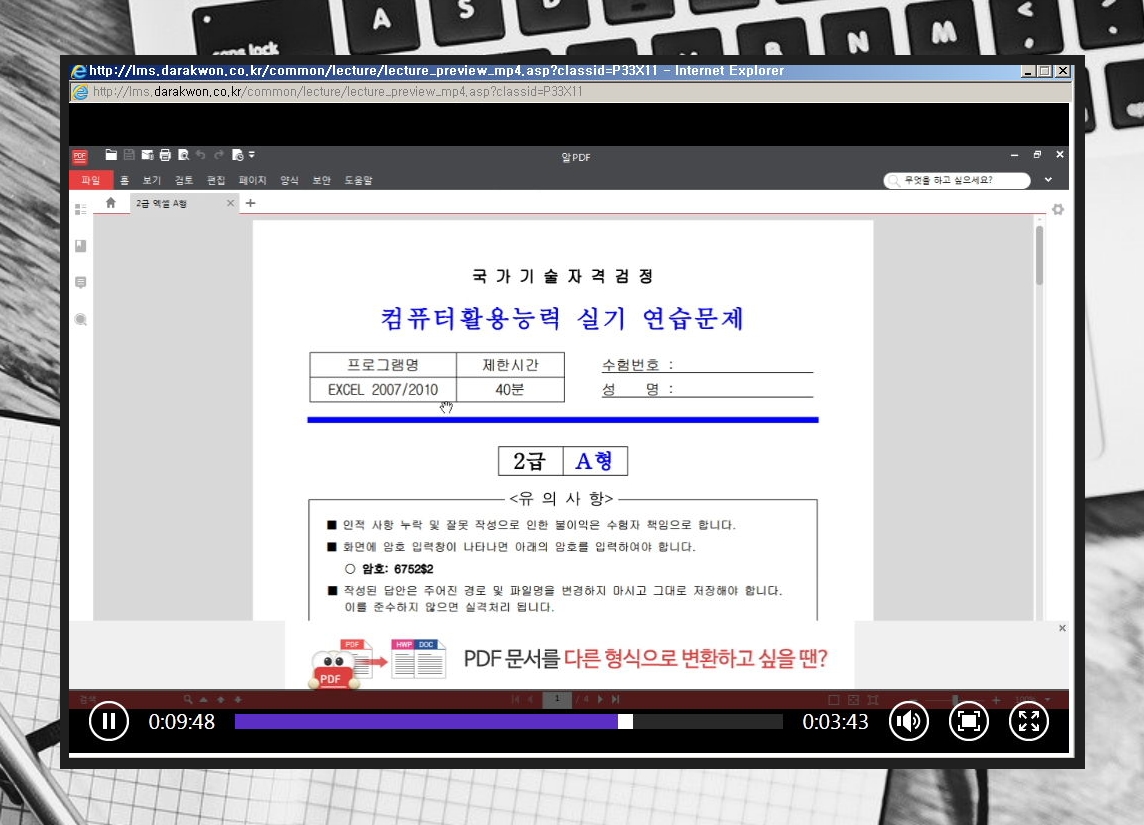Screen dimensions: 1144x825
Task: Click the Internet Explorer logo in title bar
Action: tap(79, 71)
